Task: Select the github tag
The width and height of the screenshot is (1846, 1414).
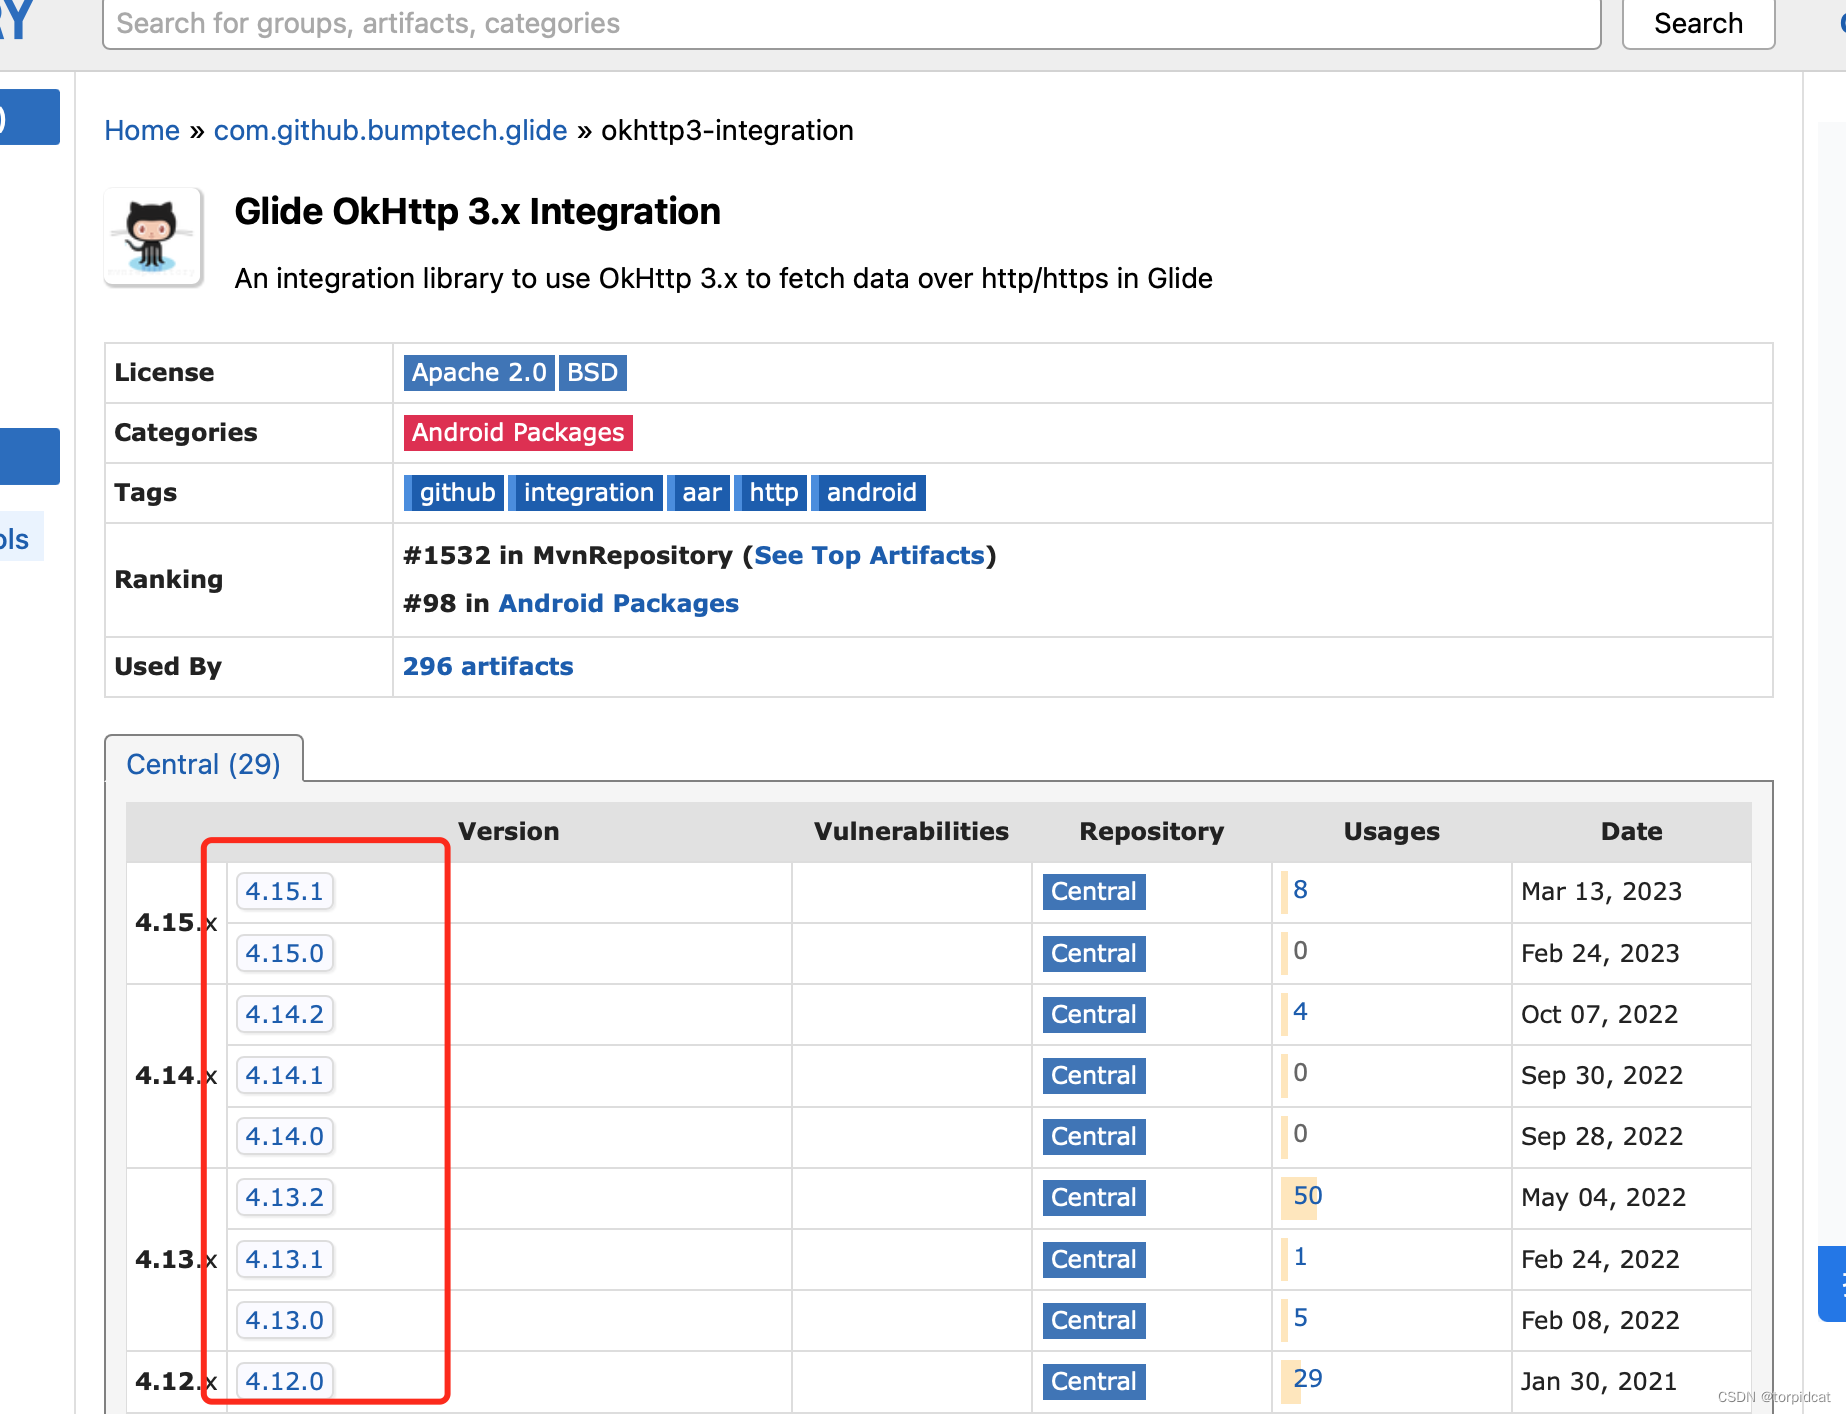Action: [457, 492]
